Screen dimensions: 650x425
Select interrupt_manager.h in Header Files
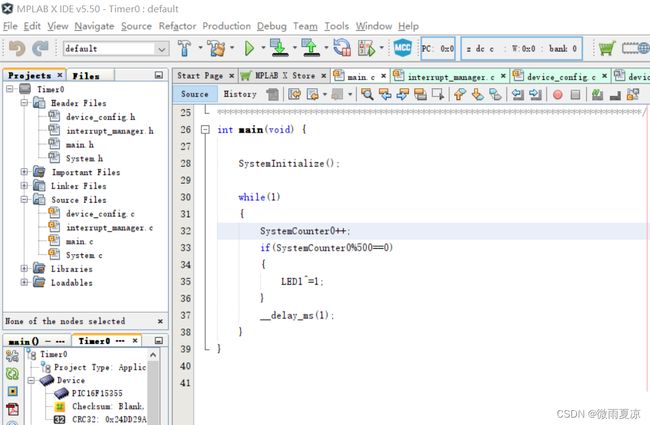[109, 131]
